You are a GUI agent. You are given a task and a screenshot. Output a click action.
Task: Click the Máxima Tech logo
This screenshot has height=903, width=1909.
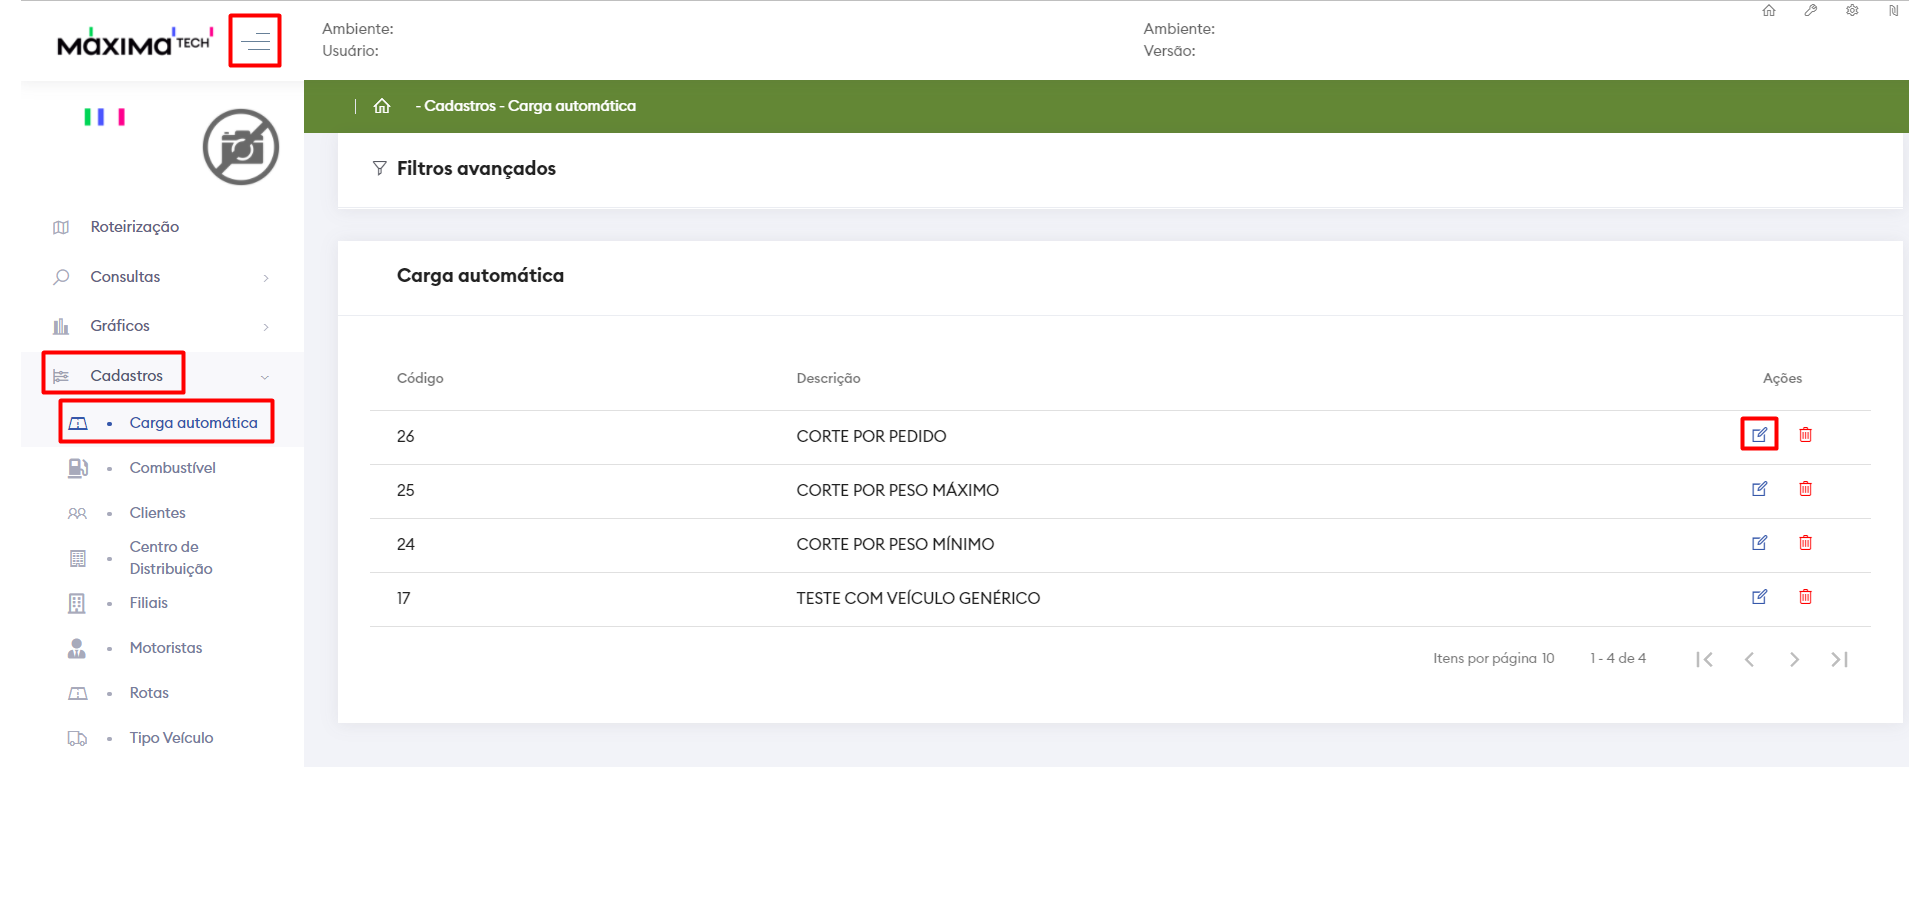click(135, 42)
